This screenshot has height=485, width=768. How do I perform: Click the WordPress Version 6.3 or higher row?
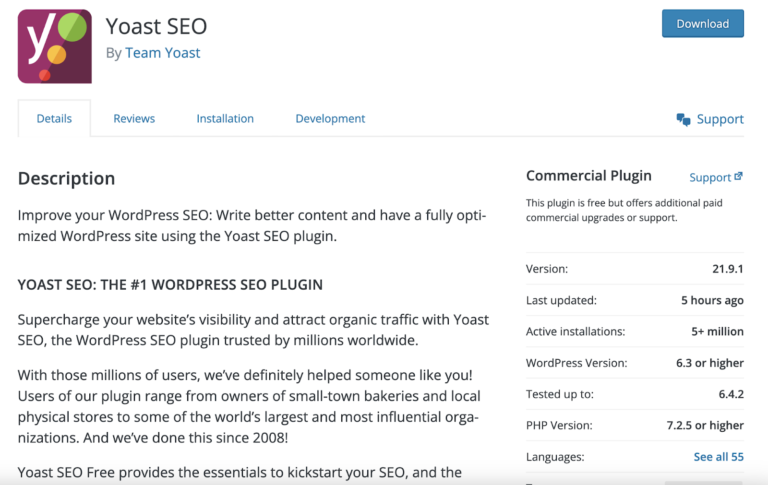[x=635, y=363]
